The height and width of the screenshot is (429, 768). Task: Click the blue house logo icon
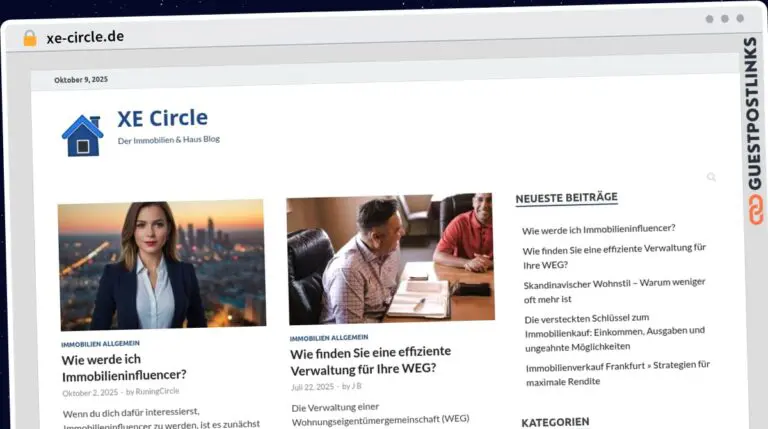(82, 135)
